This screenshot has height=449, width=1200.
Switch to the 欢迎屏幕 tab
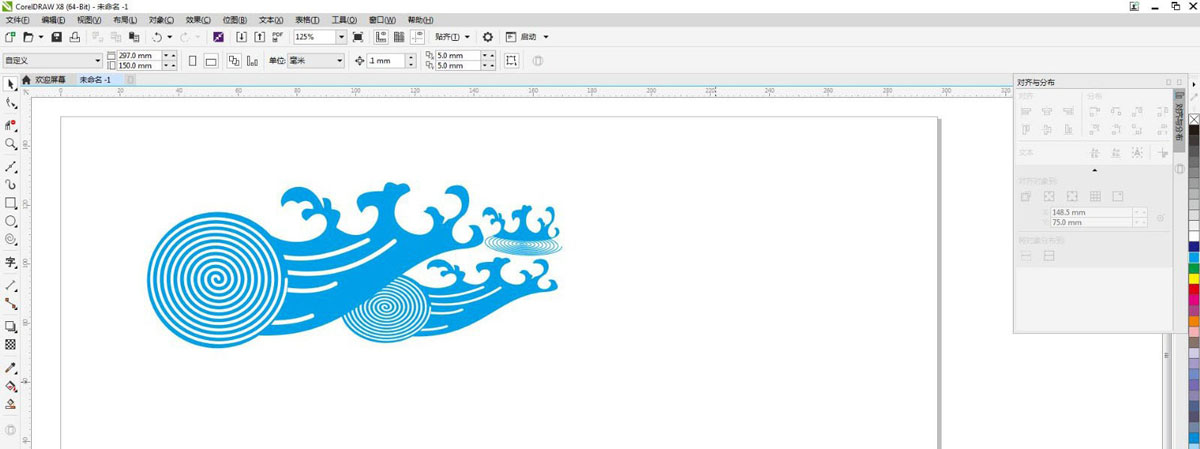pos(49,79)
